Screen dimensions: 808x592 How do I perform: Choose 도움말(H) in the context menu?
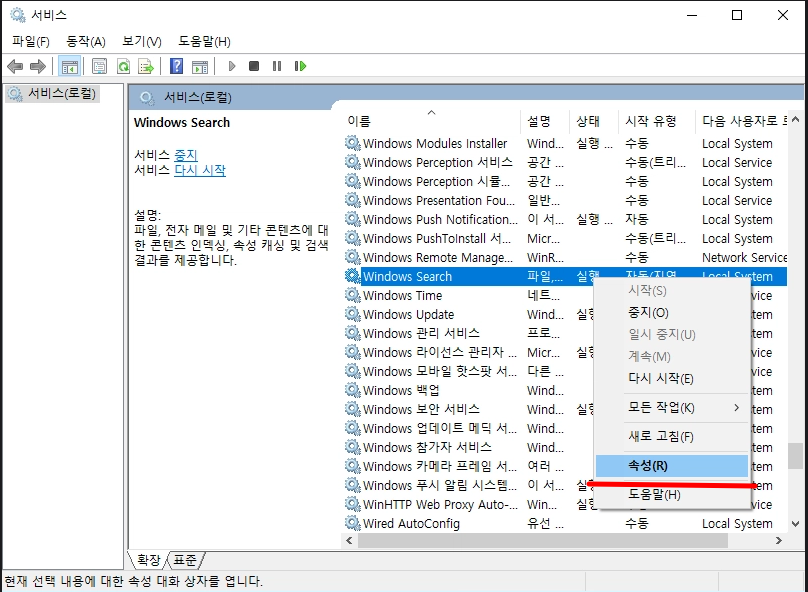click(671, 495)
